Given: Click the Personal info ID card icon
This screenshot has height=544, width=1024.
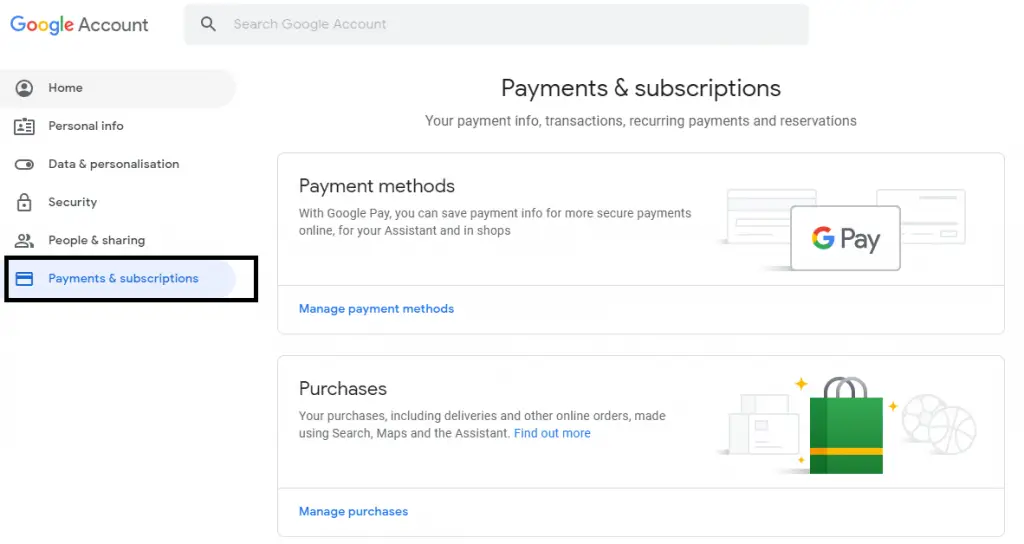Looking at the screenshot, I should [24, 126].
